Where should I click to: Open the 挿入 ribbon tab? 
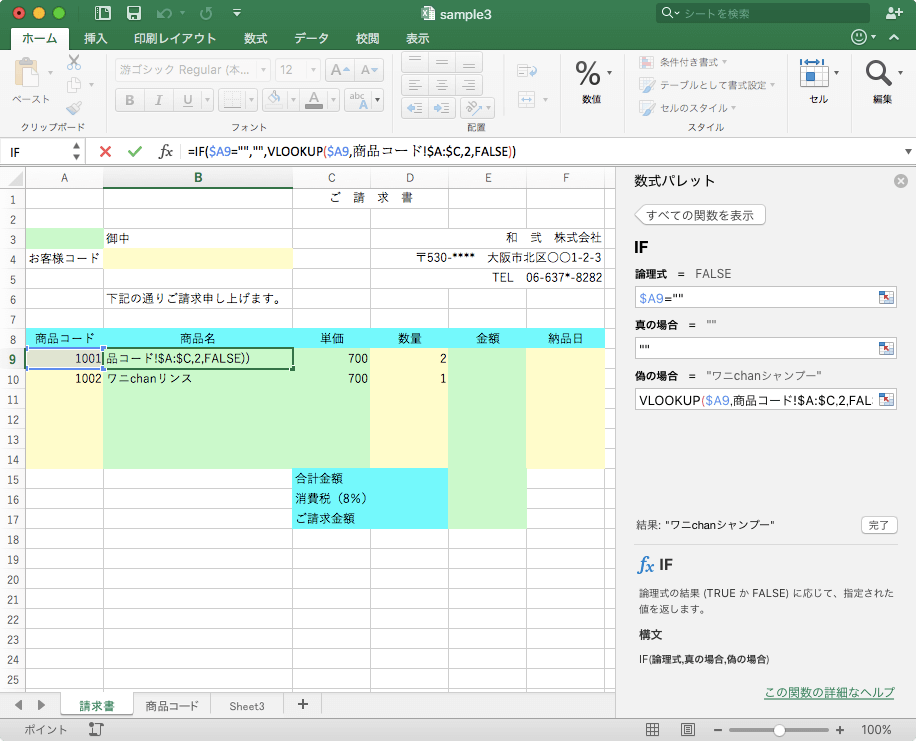pos(95,39)
